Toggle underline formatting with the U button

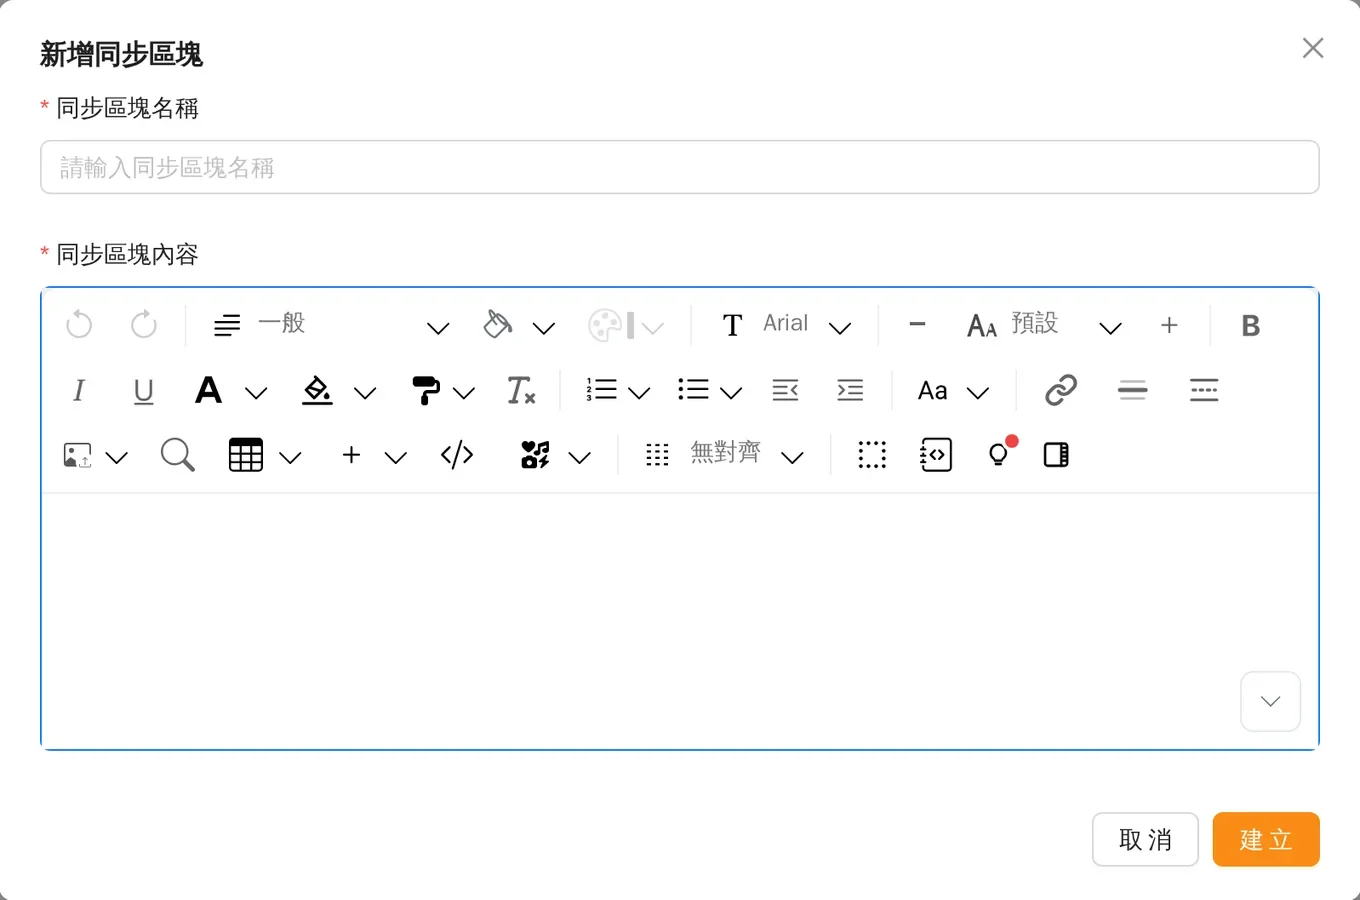tap(143, 391)
